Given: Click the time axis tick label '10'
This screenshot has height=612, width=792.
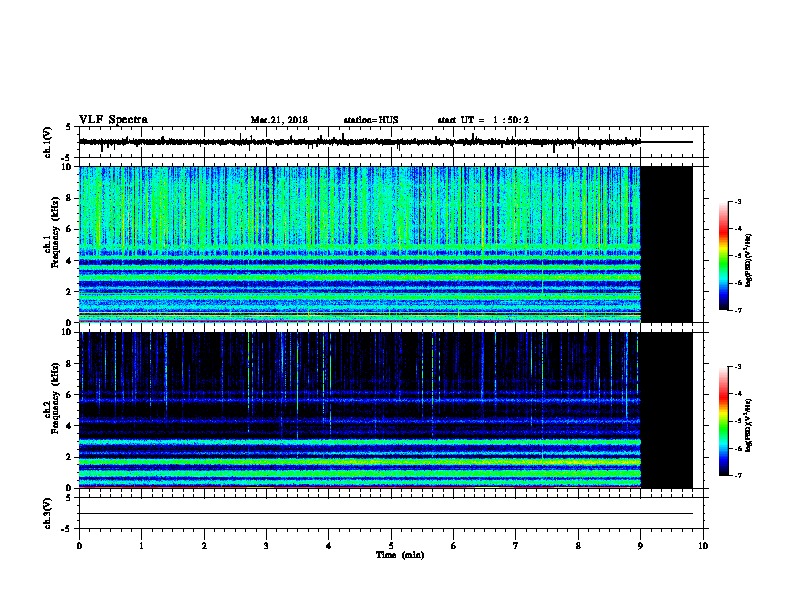Looking at the screenshot, I should tap(703, 546).
